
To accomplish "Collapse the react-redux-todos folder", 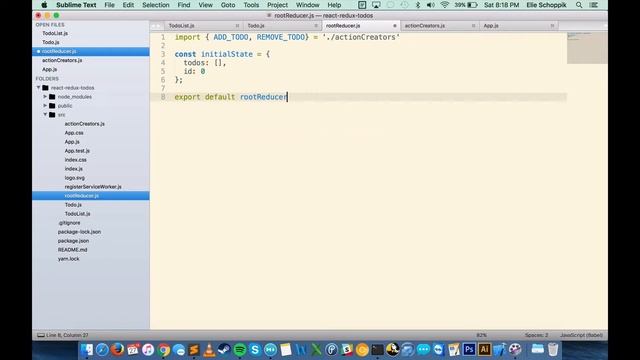I will [39, 88].
